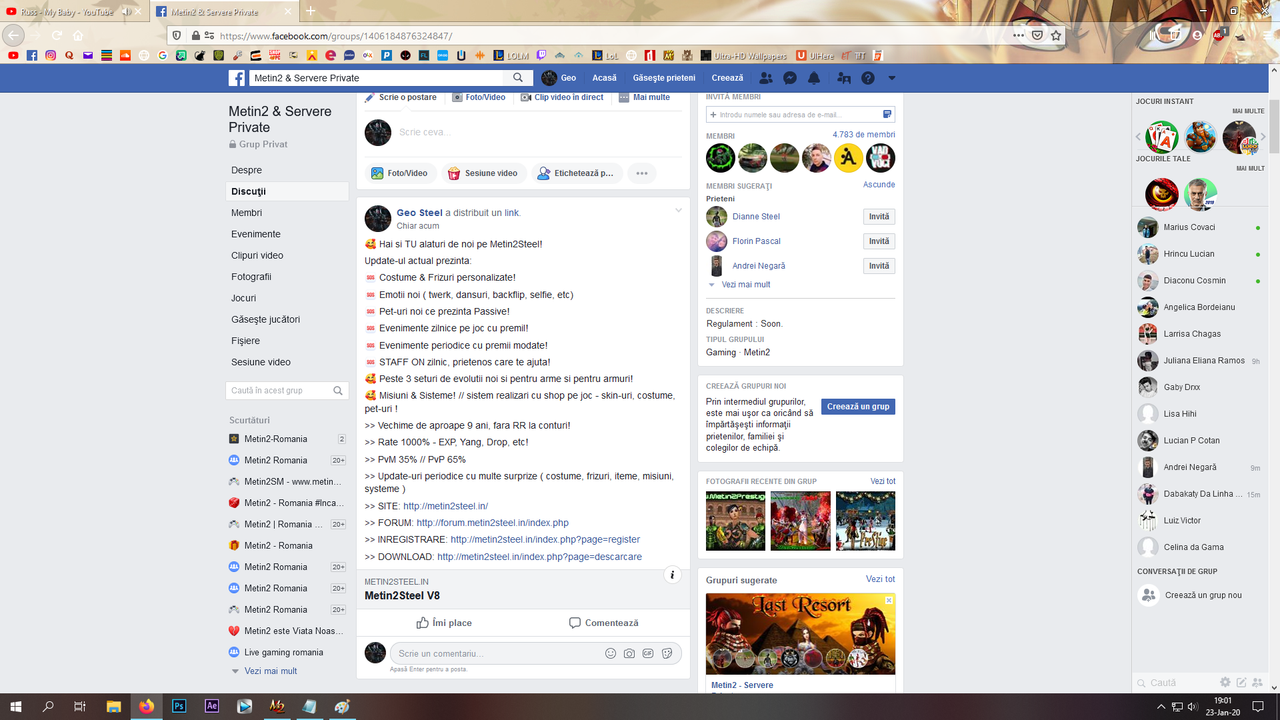Invite Dianne Steel to the group
This screenshot has width=1280, height=720.
tap(879, 216)
